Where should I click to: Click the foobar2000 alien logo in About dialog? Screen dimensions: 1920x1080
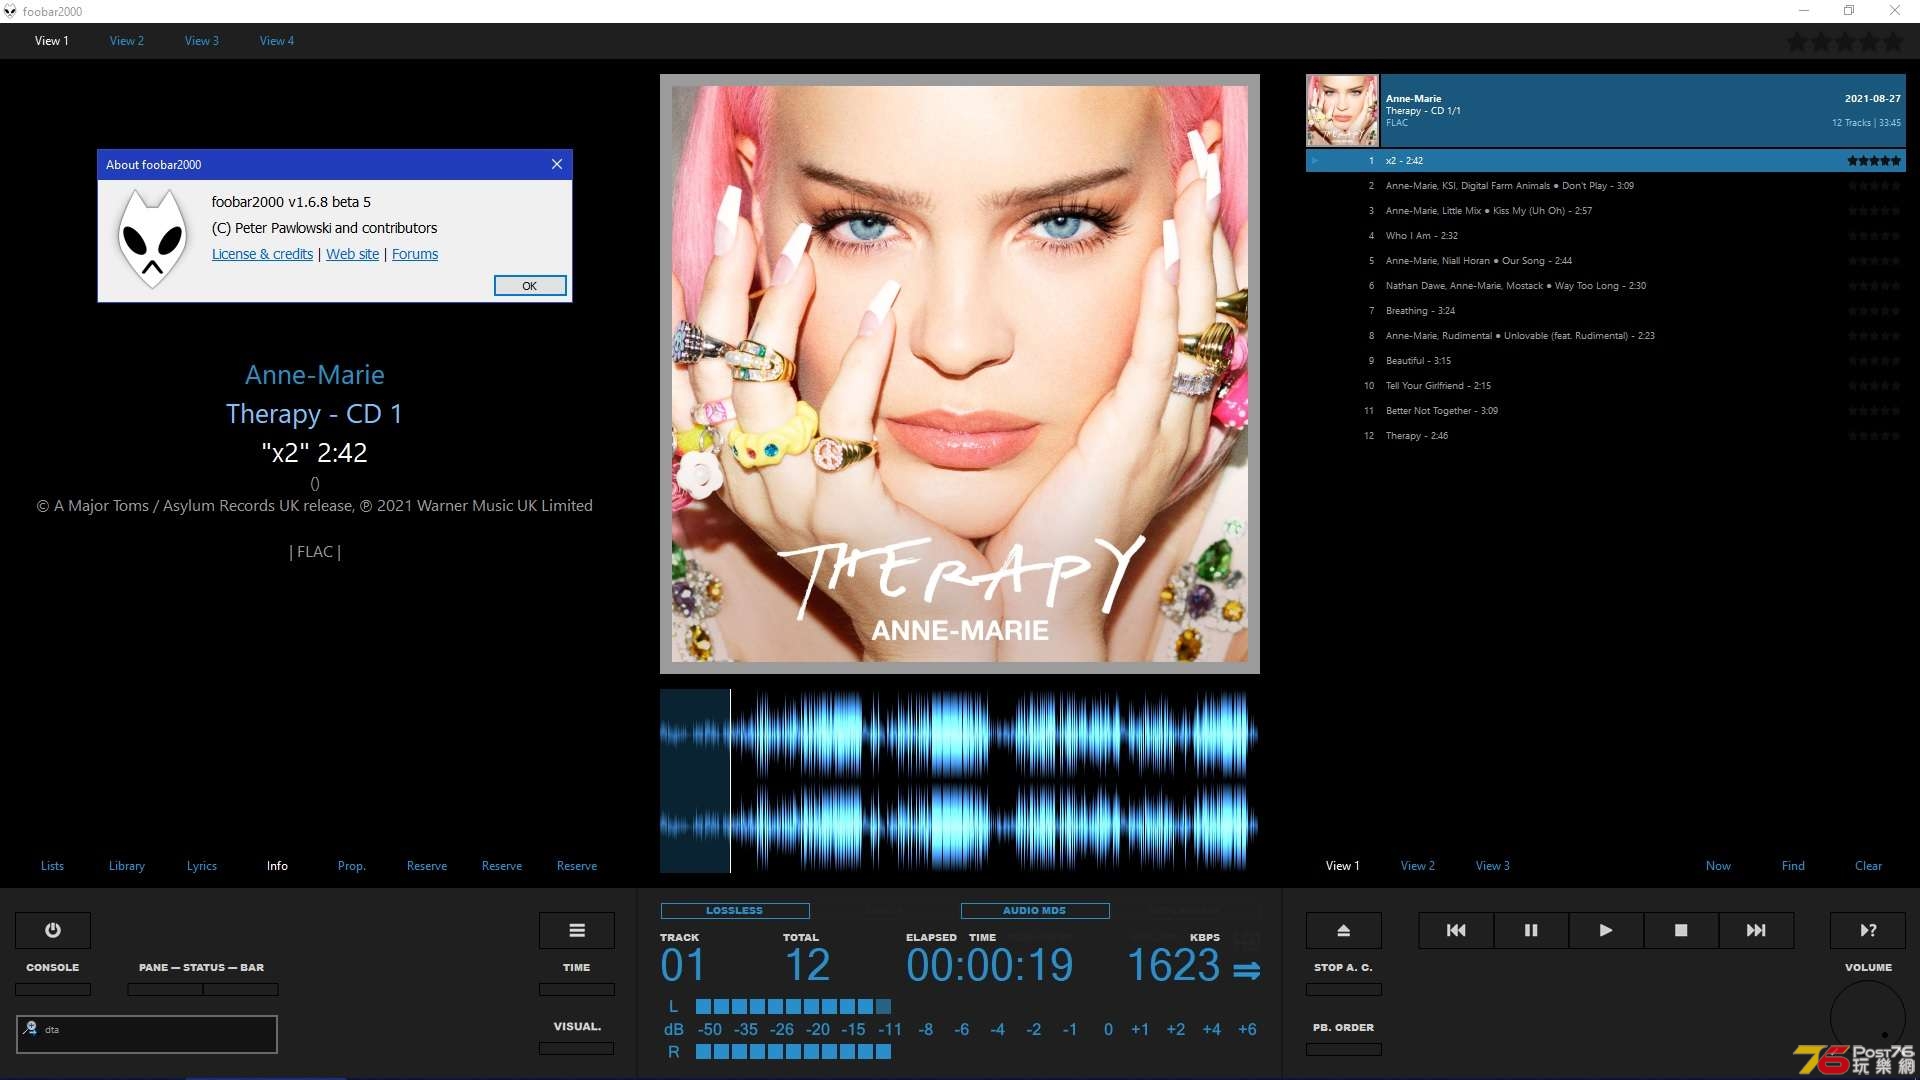[152, 240]
